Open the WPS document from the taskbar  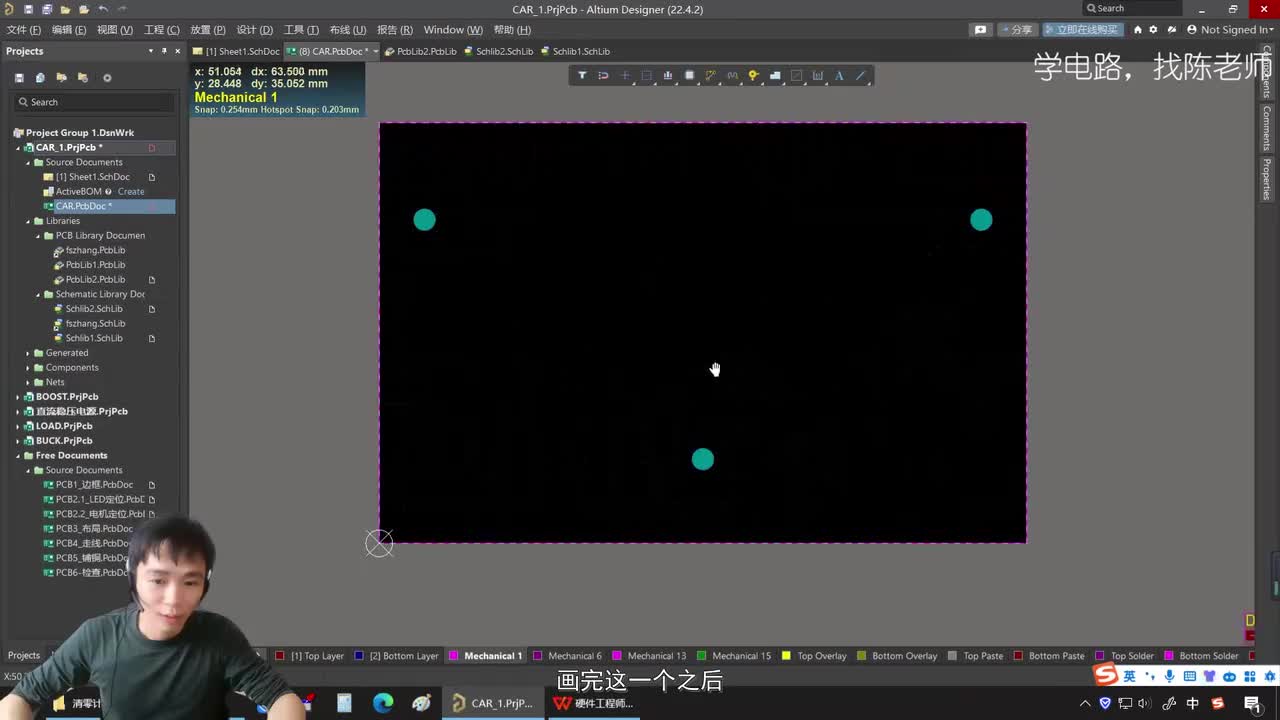[594, 703]
